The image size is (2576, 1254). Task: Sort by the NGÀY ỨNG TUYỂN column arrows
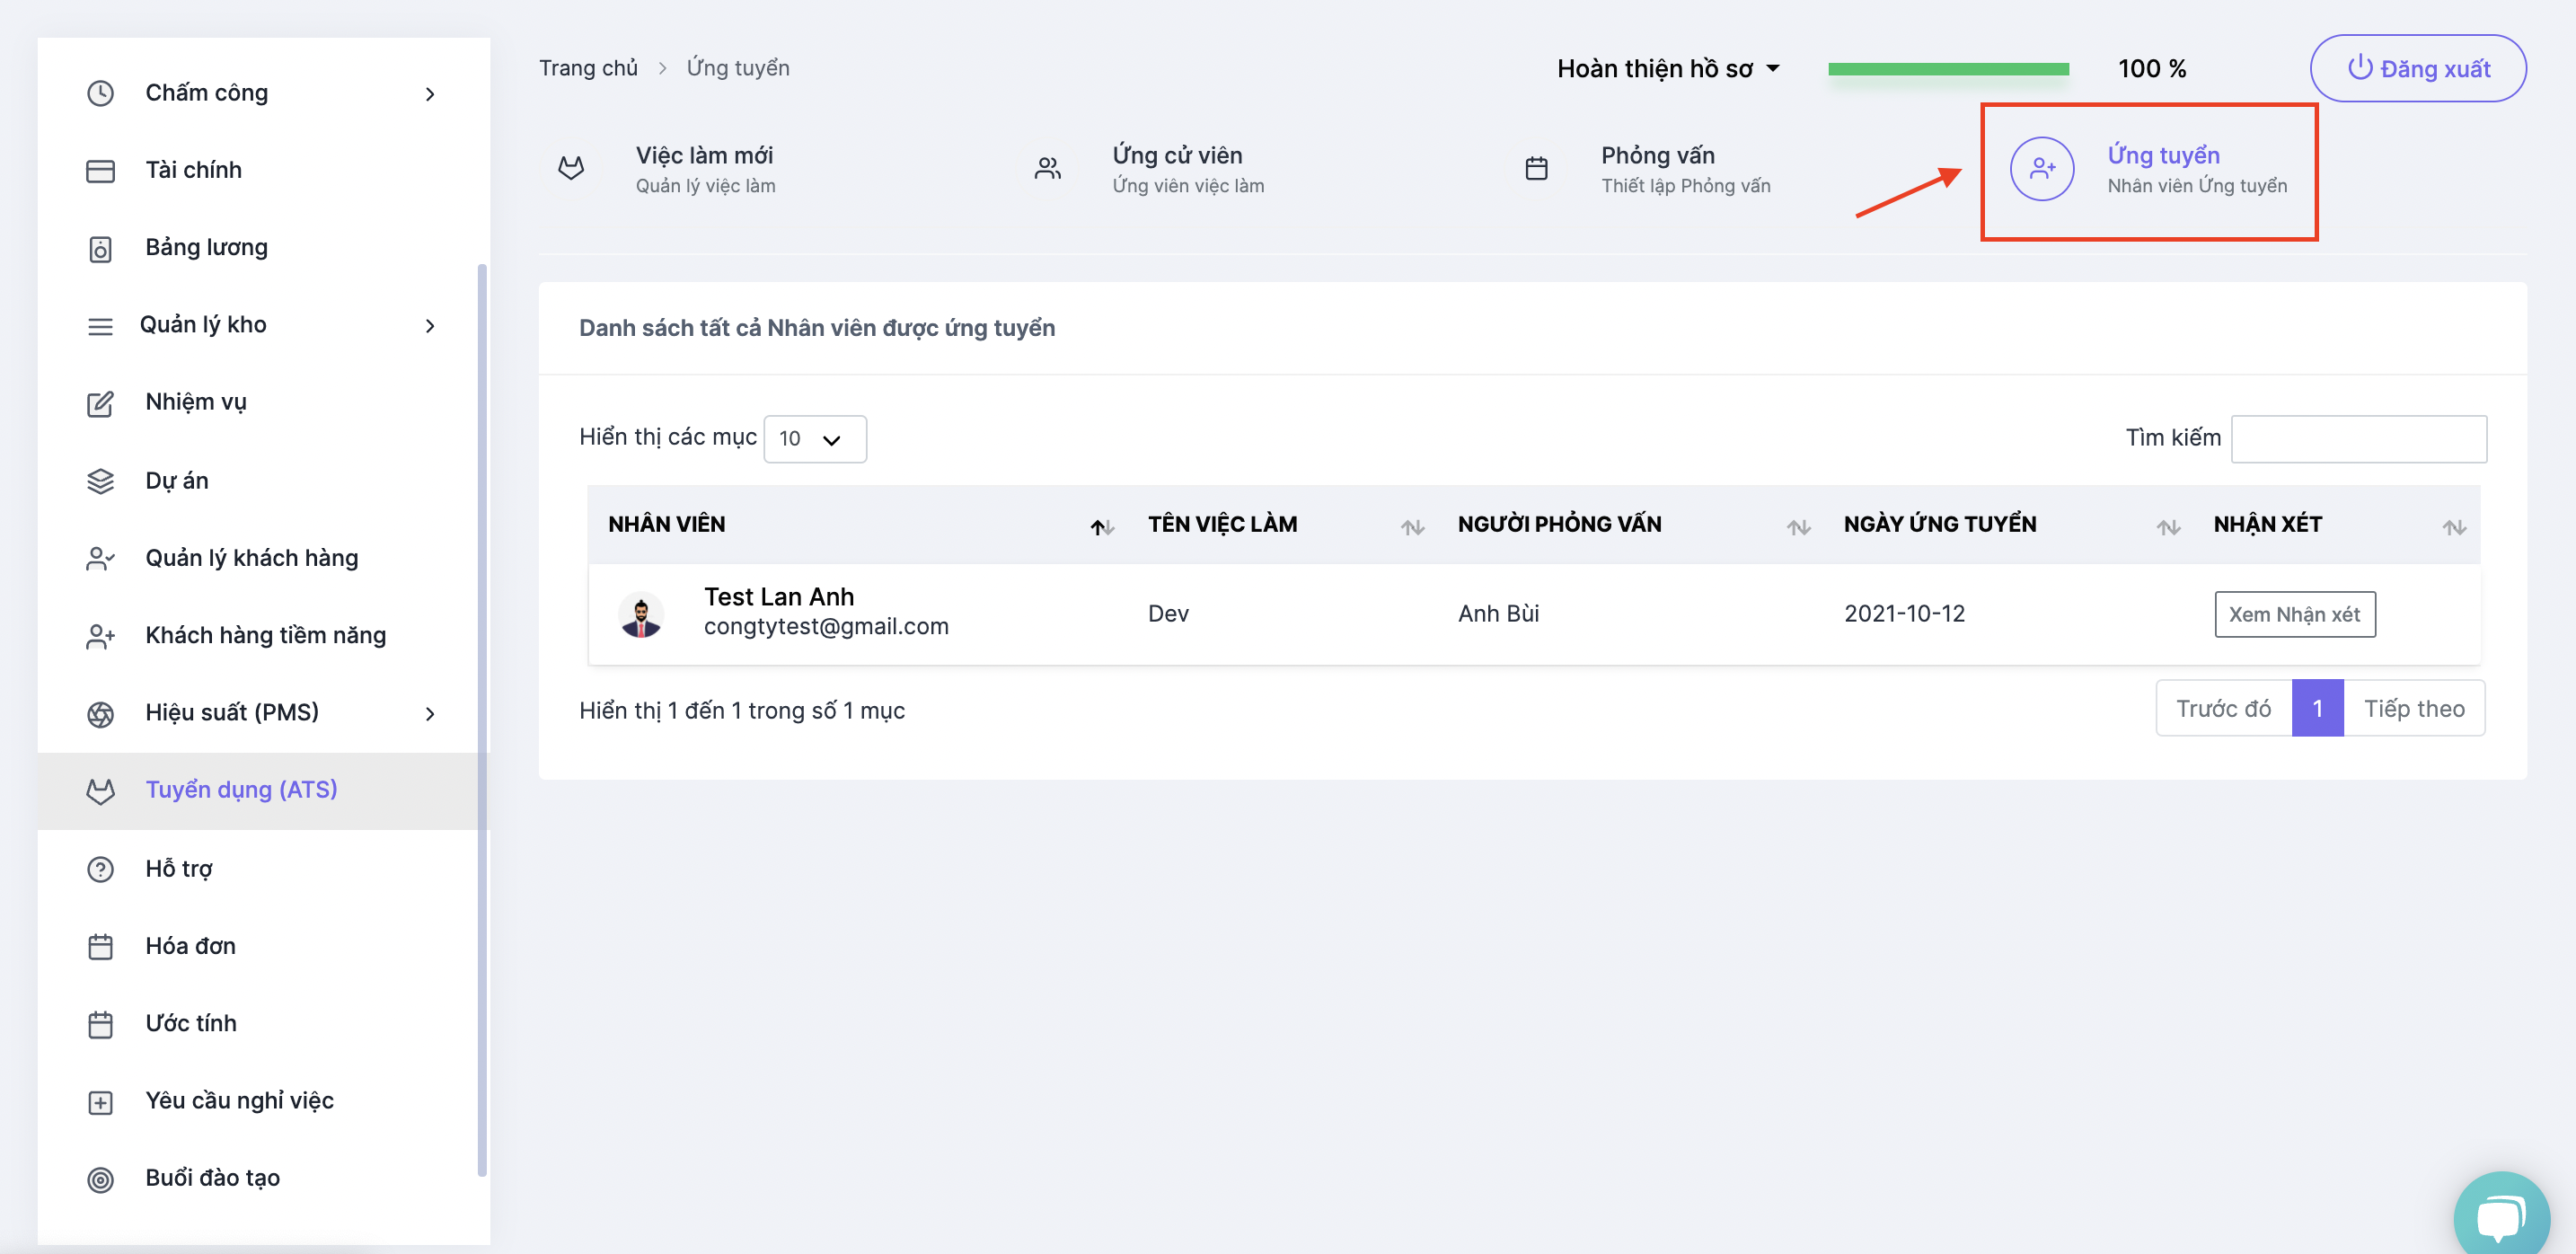[2168, 527]
